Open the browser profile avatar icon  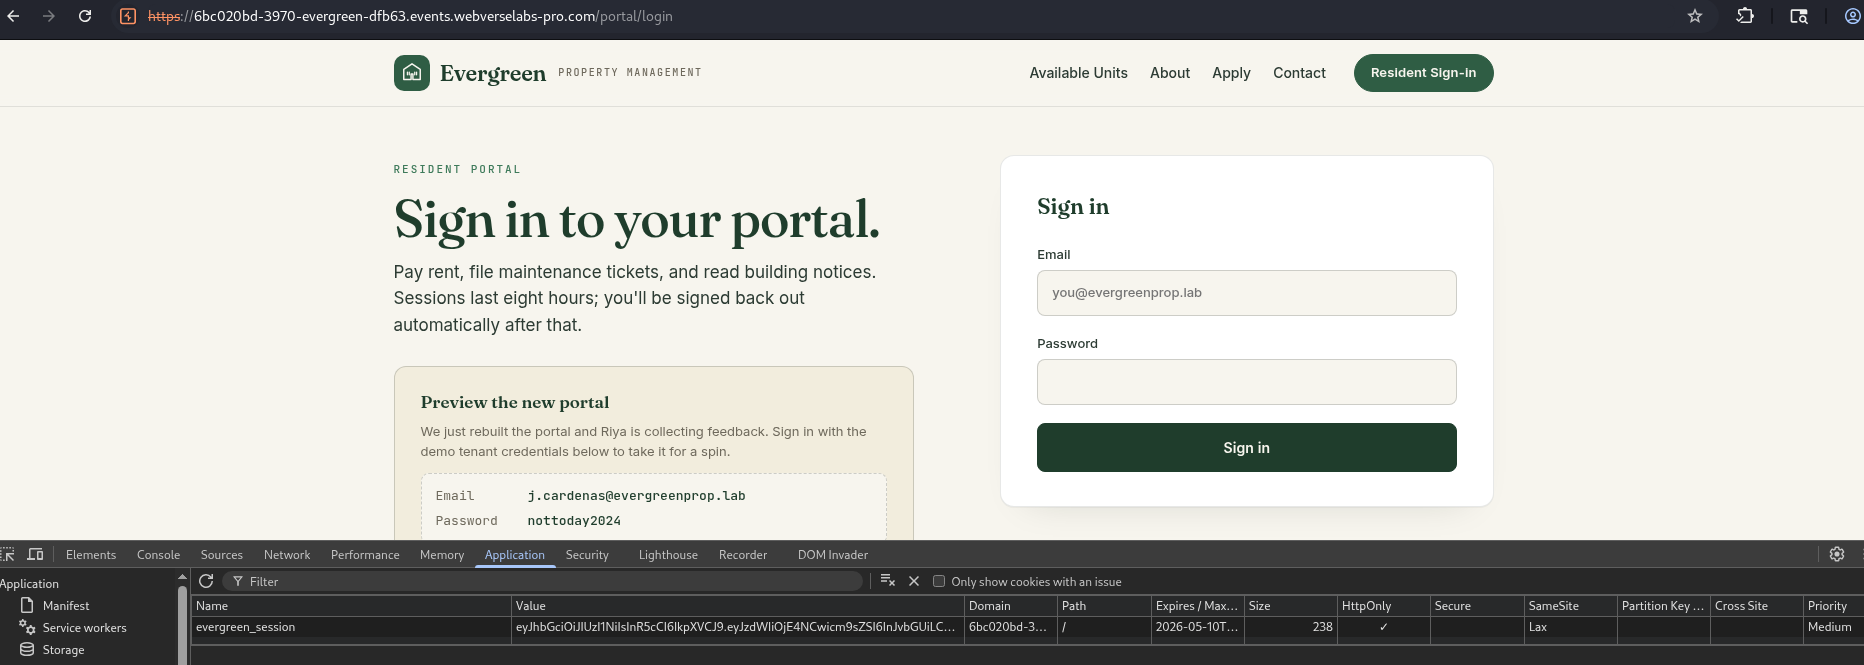pyautogui.click(x=1852, y=16)
